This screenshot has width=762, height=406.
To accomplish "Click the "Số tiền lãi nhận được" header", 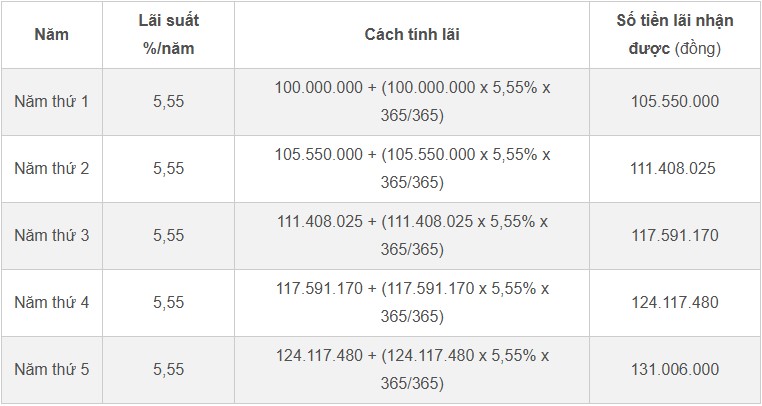I will coord(674,35).
